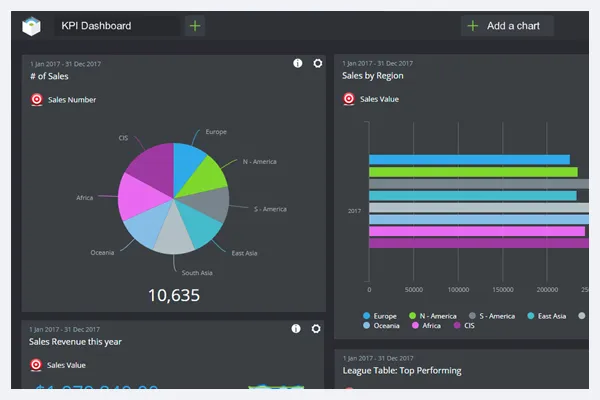600x400 pixels.
Task: Toggle Africa legend swatch
Action: click(x=415, y=325)
